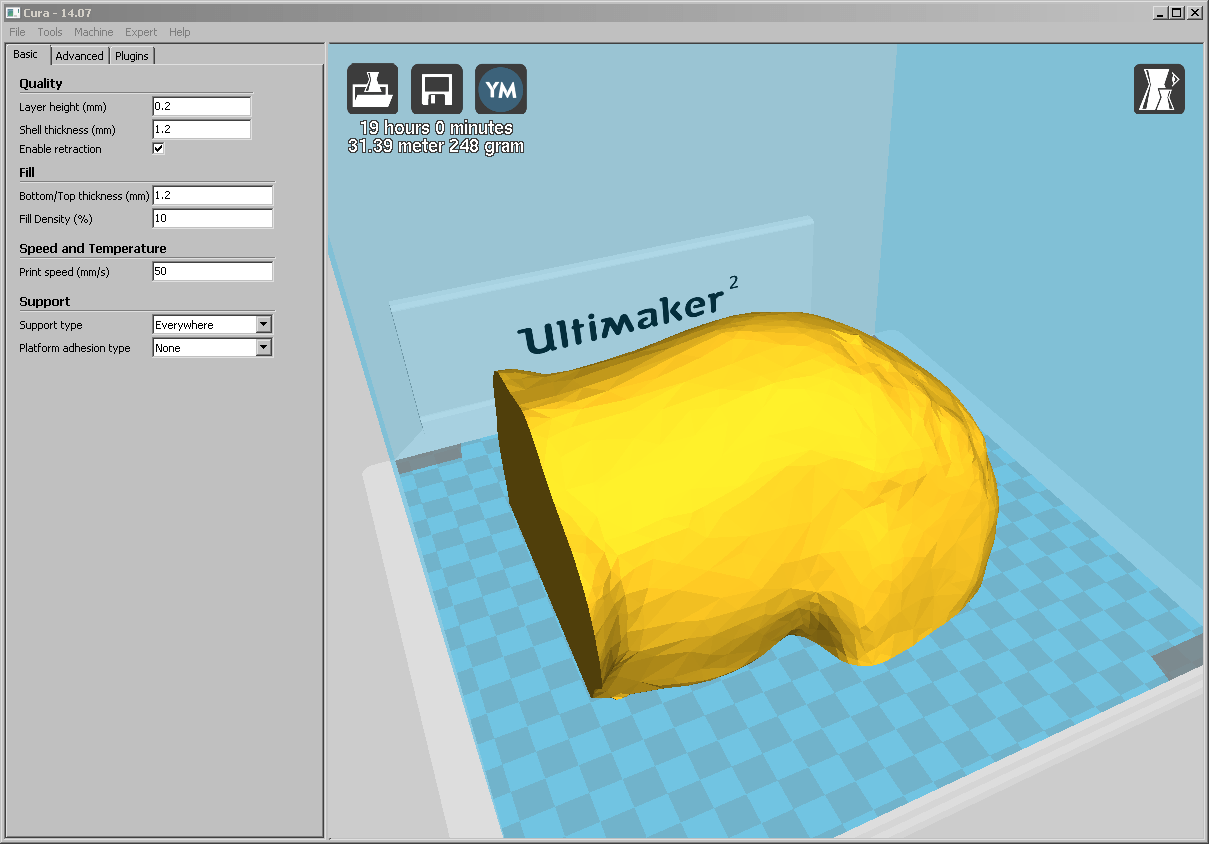This screenshot has width=1209, height=844.
Task: Click the 'Fill Density (%)' label
Action: click(x=56, y=219)
